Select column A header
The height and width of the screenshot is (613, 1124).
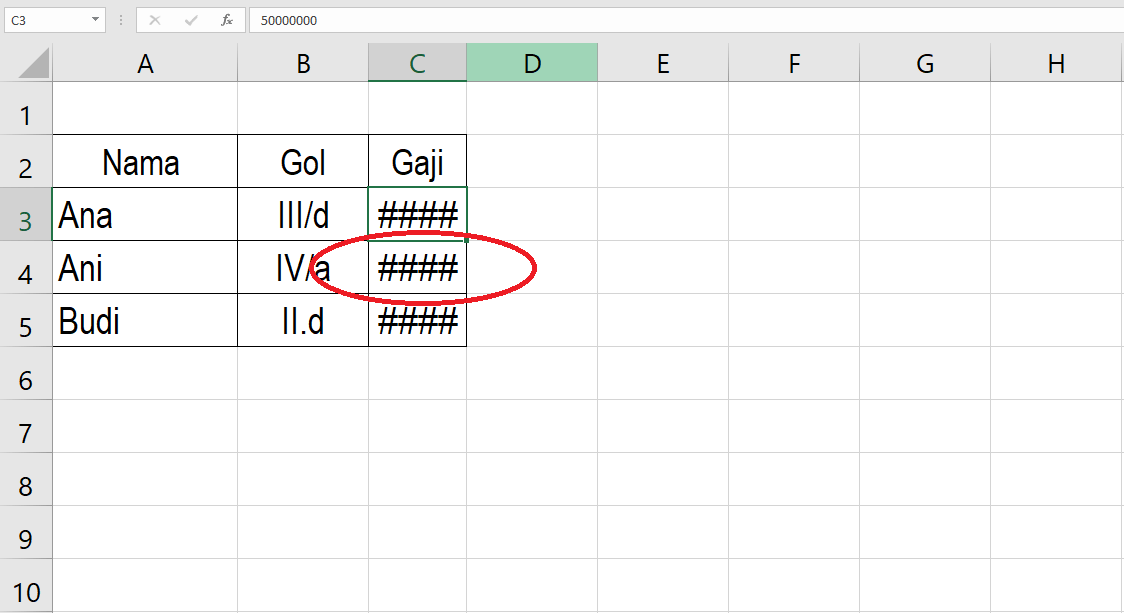click(145, 64)
